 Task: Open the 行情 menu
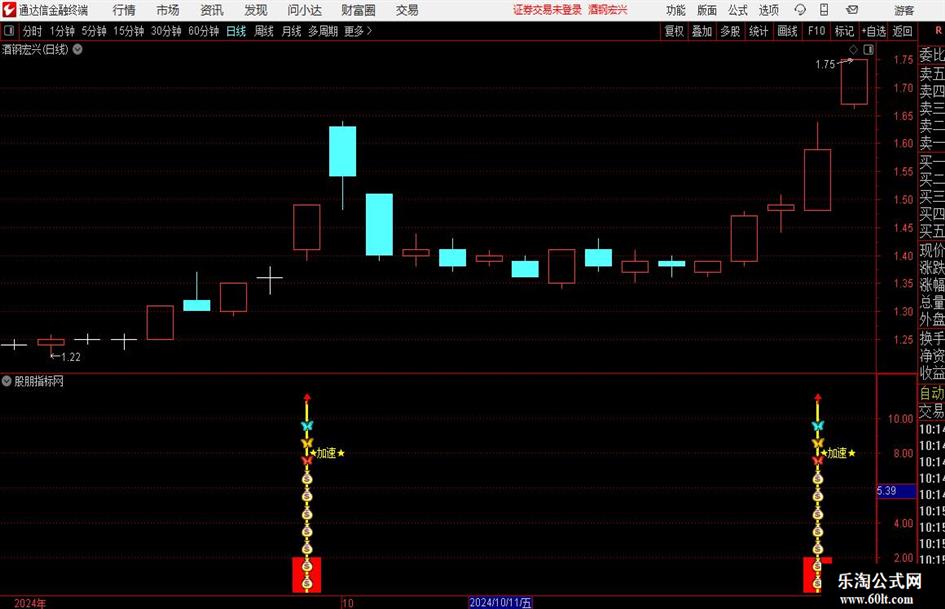coord(124,10)
